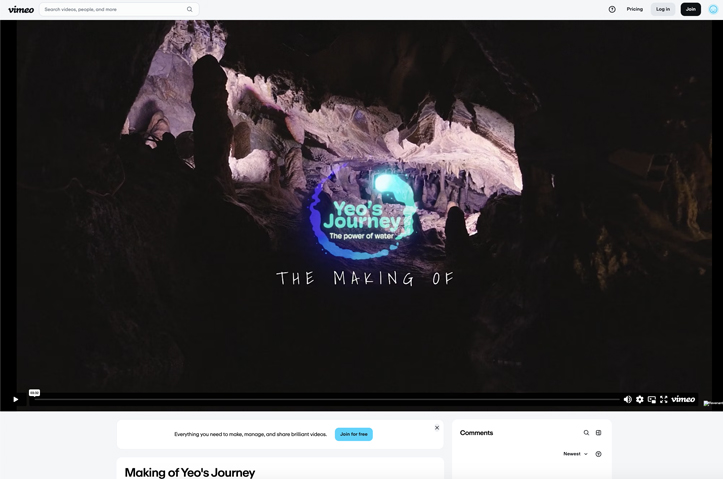Open the Vimeo logo in the player bar

[x=683, y=399]
